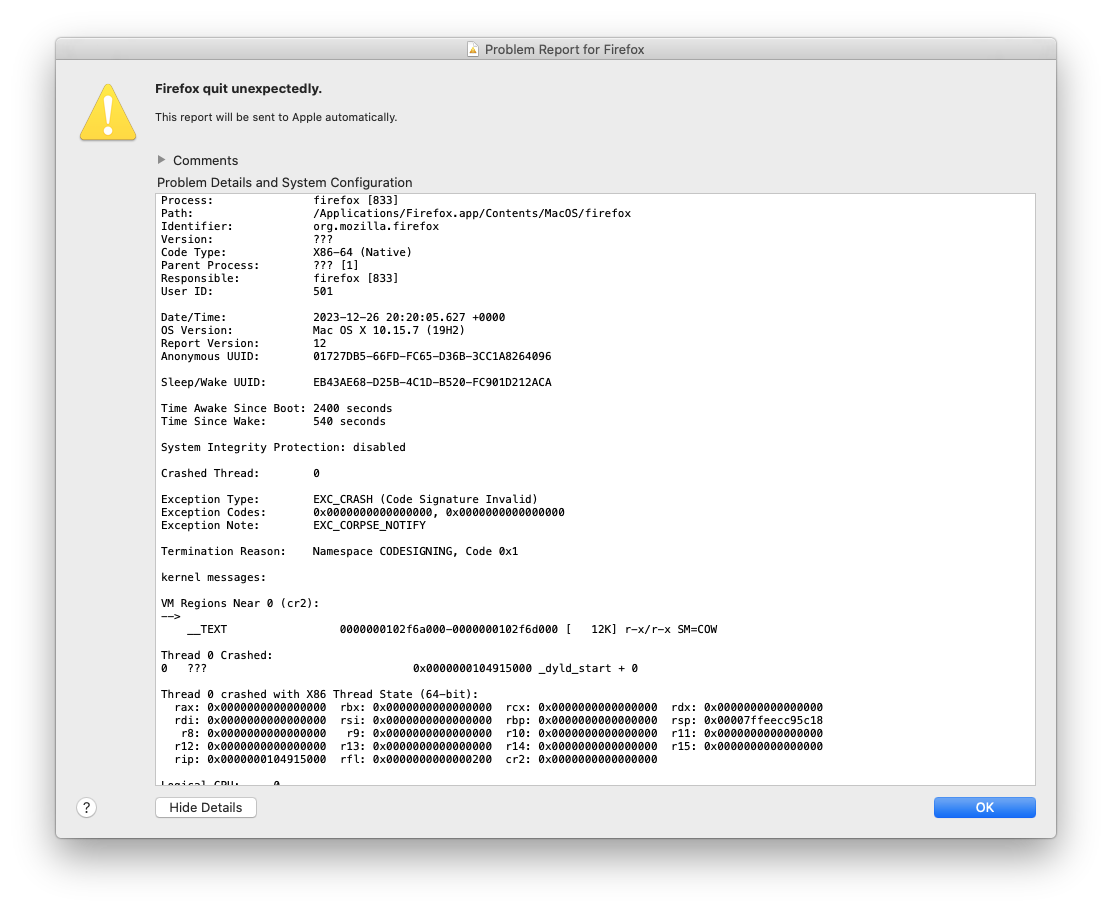Open help with the question mark button
This screenshot has height=912, width=1112.
point(87,807)
